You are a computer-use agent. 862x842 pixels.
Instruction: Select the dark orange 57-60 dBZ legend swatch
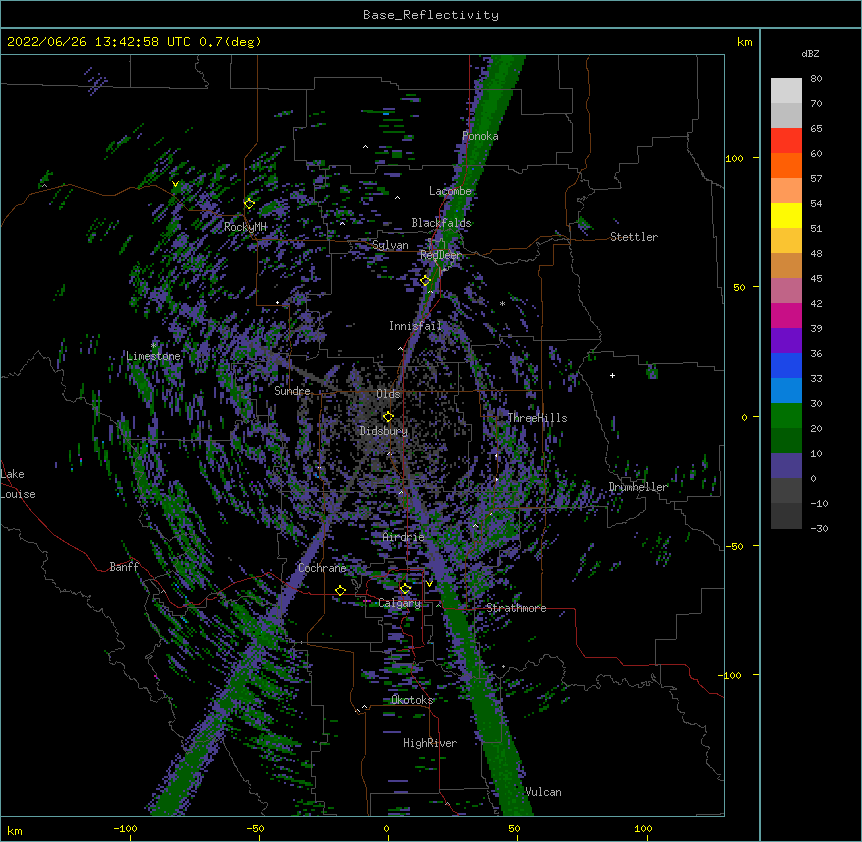click(786, 165)
